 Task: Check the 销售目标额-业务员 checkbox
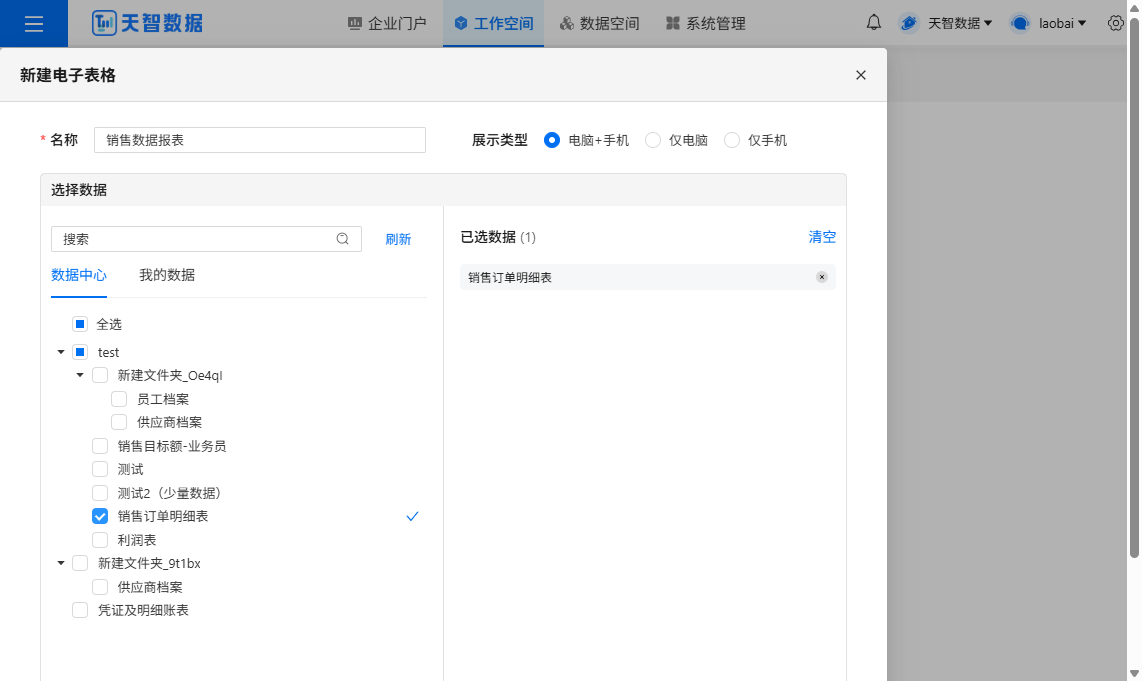tap(100, 446)
